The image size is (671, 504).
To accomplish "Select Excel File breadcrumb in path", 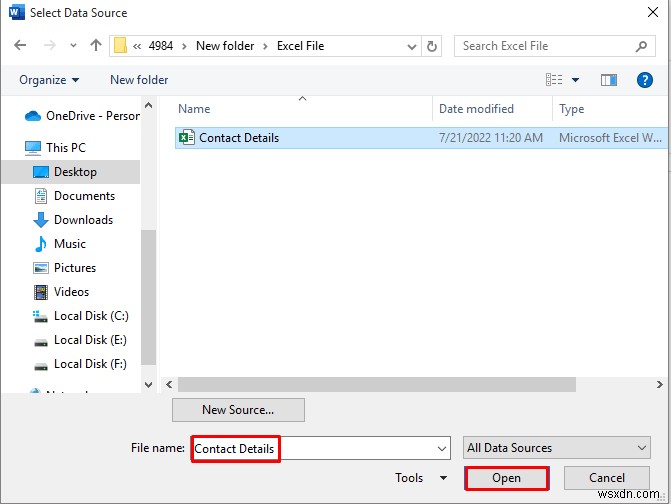I will point(300,46).
